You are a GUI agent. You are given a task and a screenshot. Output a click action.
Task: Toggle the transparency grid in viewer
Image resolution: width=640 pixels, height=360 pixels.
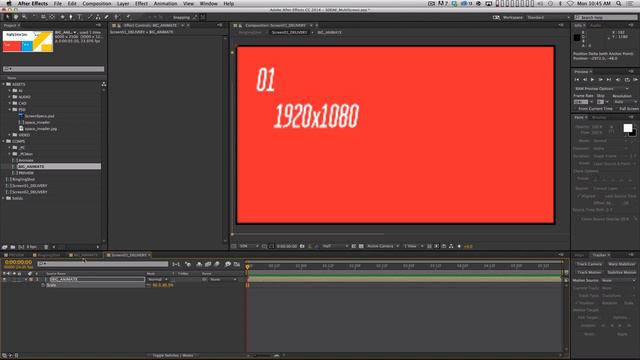361,246
